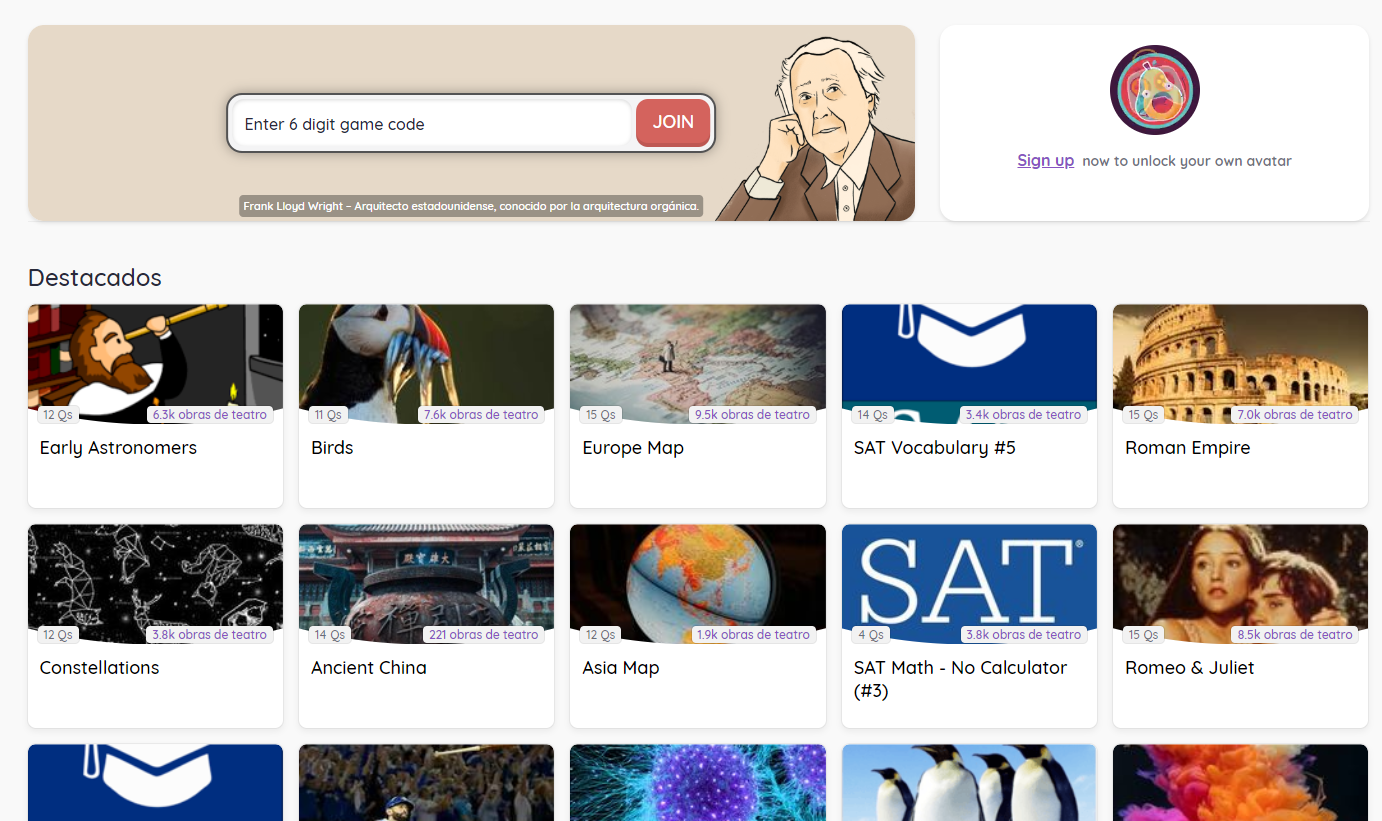Screen dimensions: 1382x821
Task: Select the Roman Empire Colosseum thumbnail
Action: pyautogui.click(x=1240, y=364)
